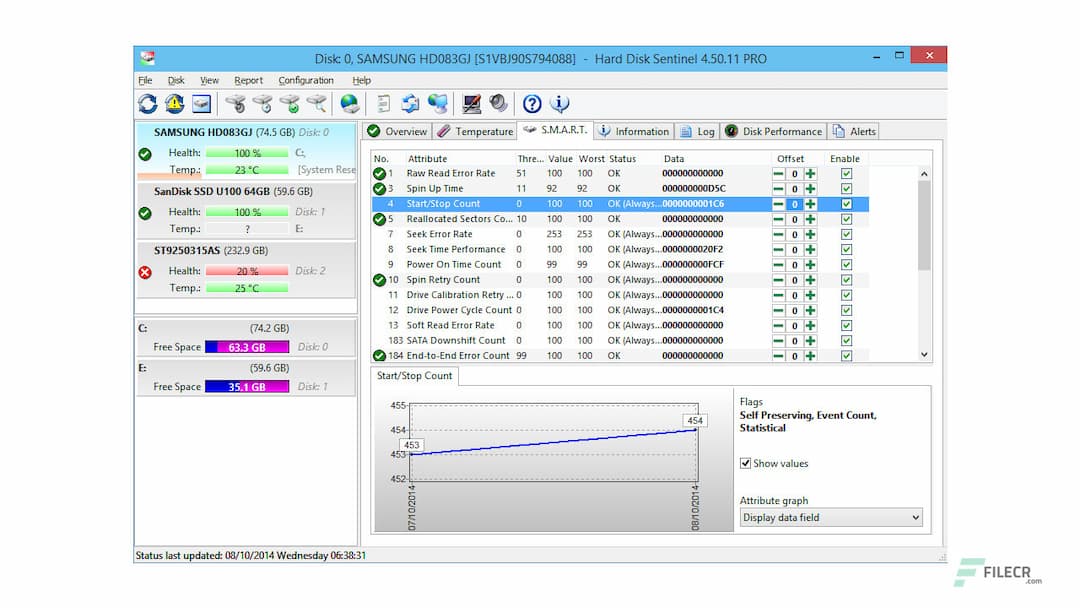
Task: Click the red error icon for ST9250315AS
Action: pyautogui.click(x=145, y=273)
